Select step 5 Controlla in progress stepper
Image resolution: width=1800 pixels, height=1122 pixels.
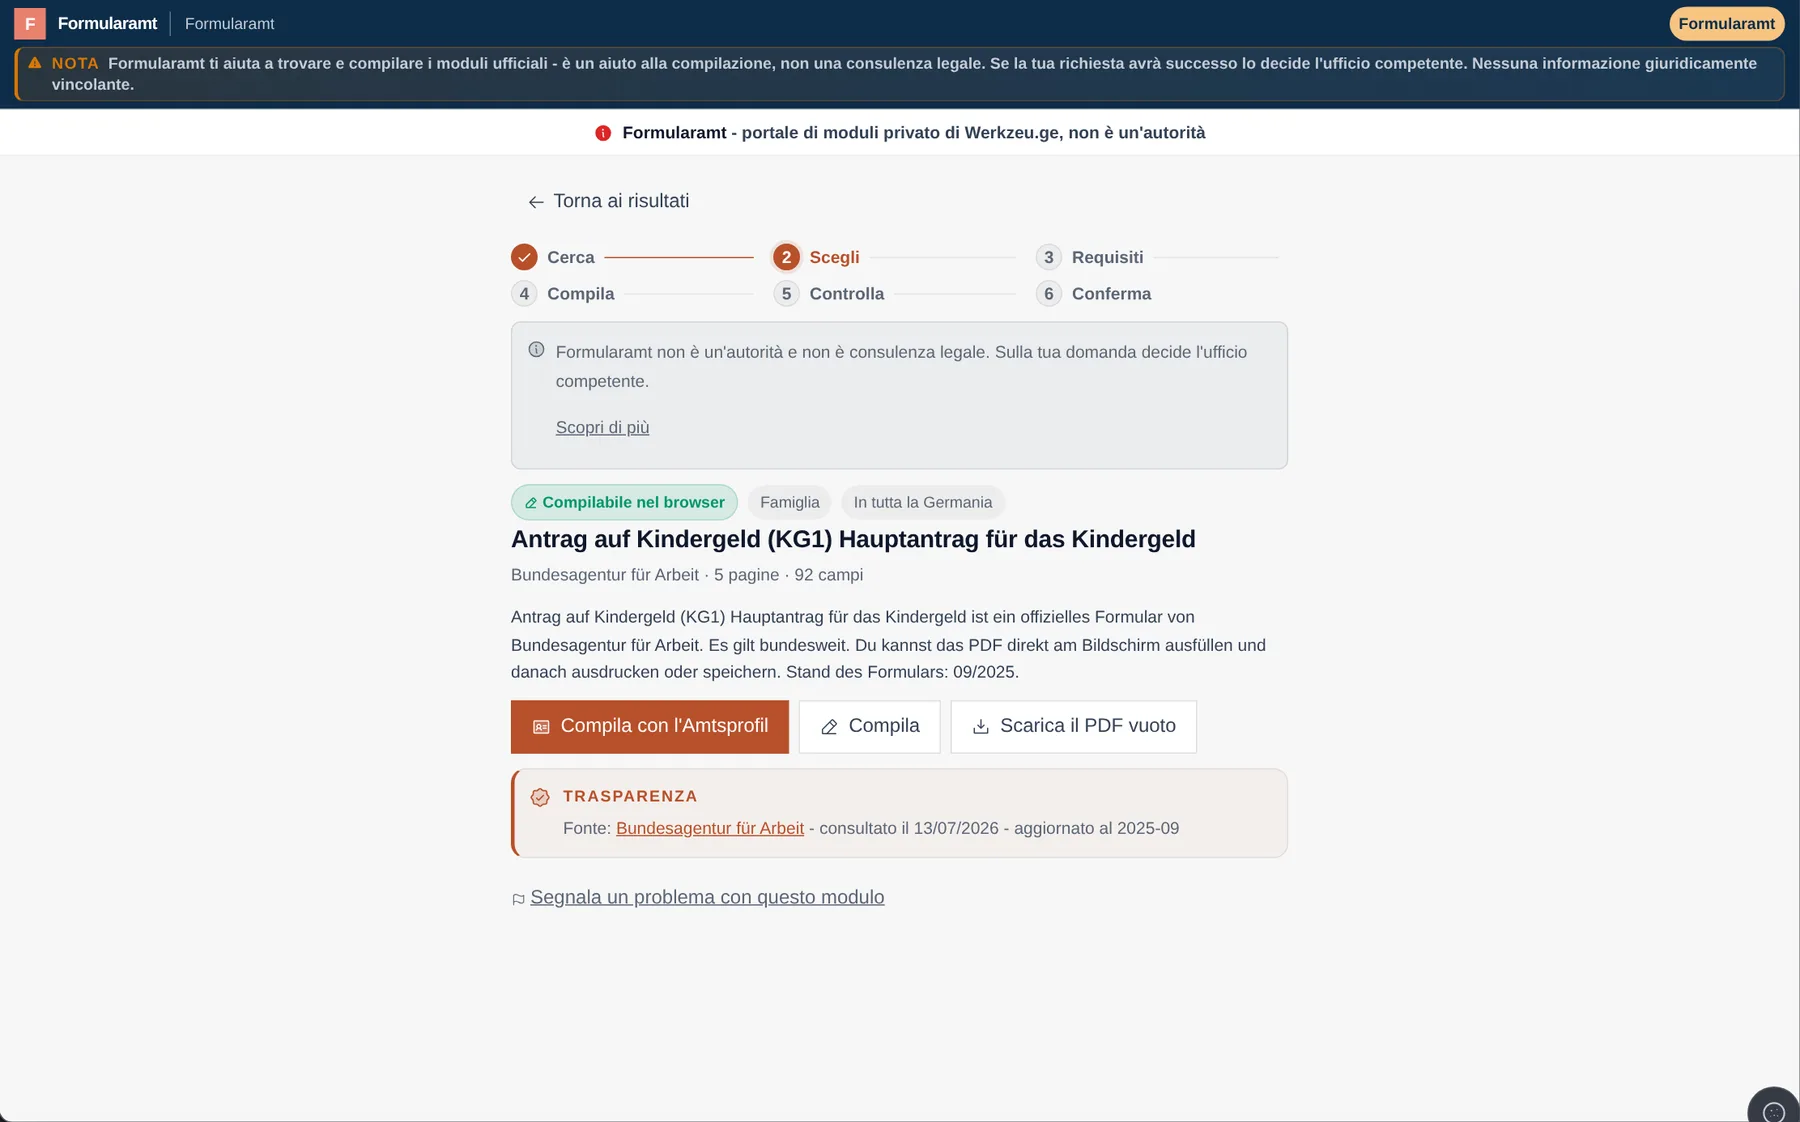point(829,294)
